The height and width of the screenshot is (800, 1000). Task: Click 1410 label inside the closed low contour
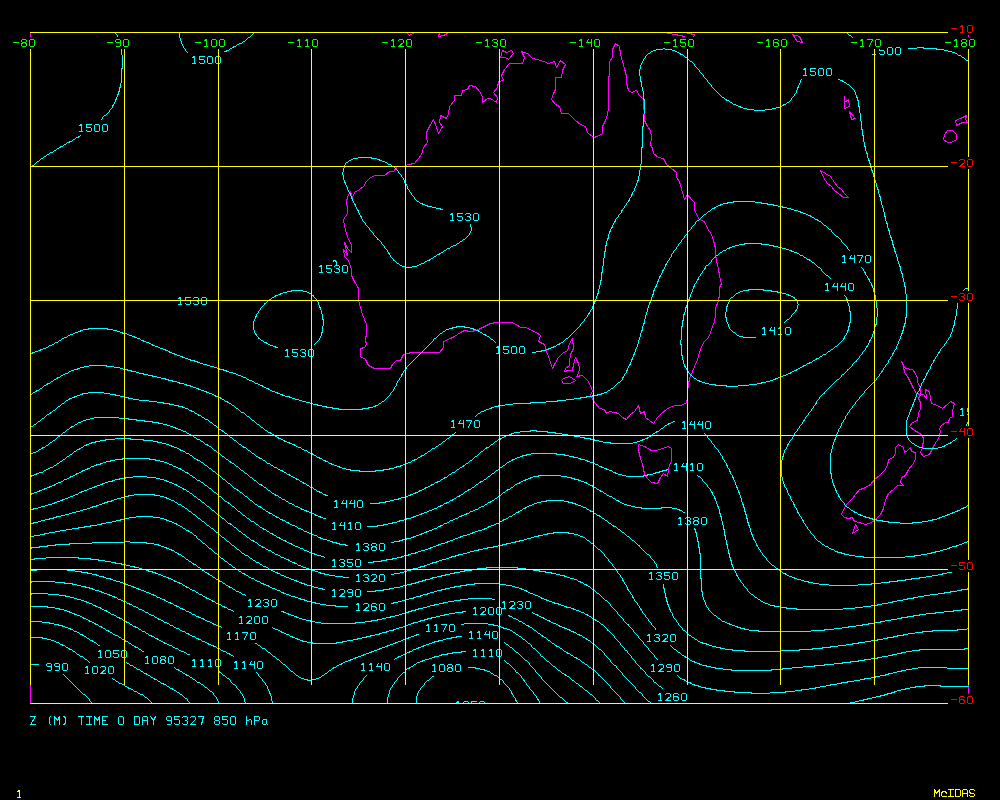(x=776, y=331)
